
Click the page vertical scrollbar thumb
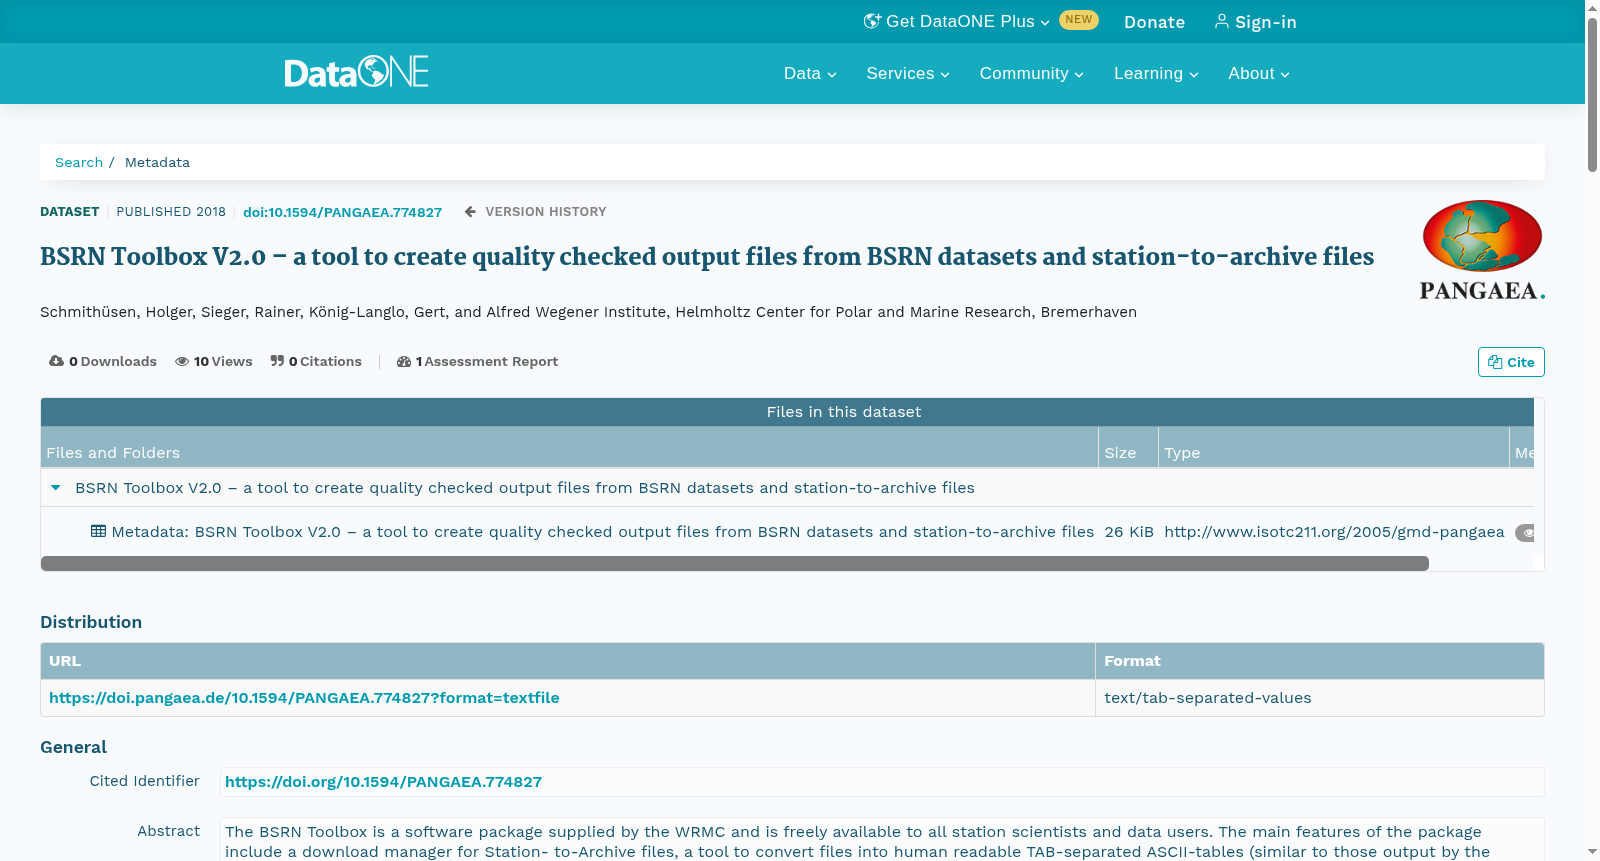(x=1592, y=93)
